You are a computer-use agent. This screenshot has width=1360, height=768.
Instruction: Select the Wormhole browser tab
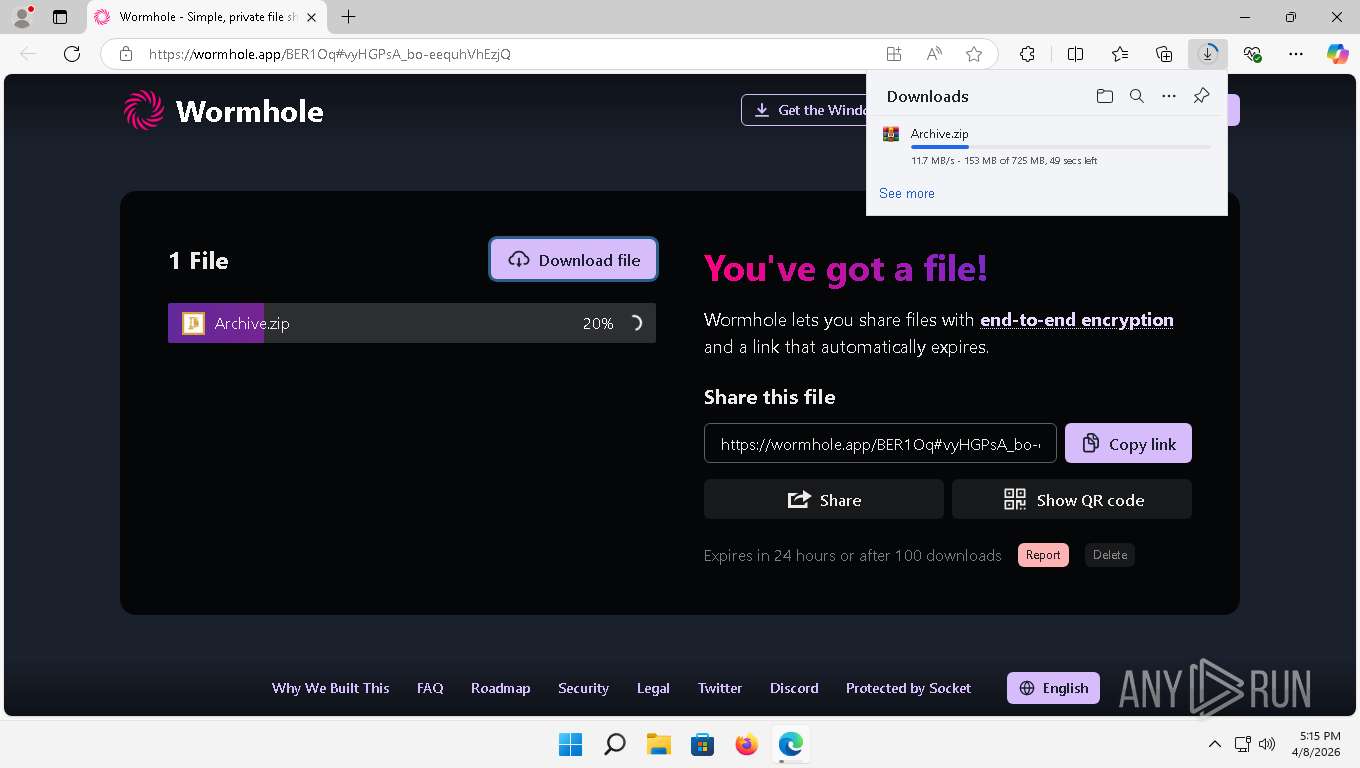pyautogui.click(x=207, y=17)
